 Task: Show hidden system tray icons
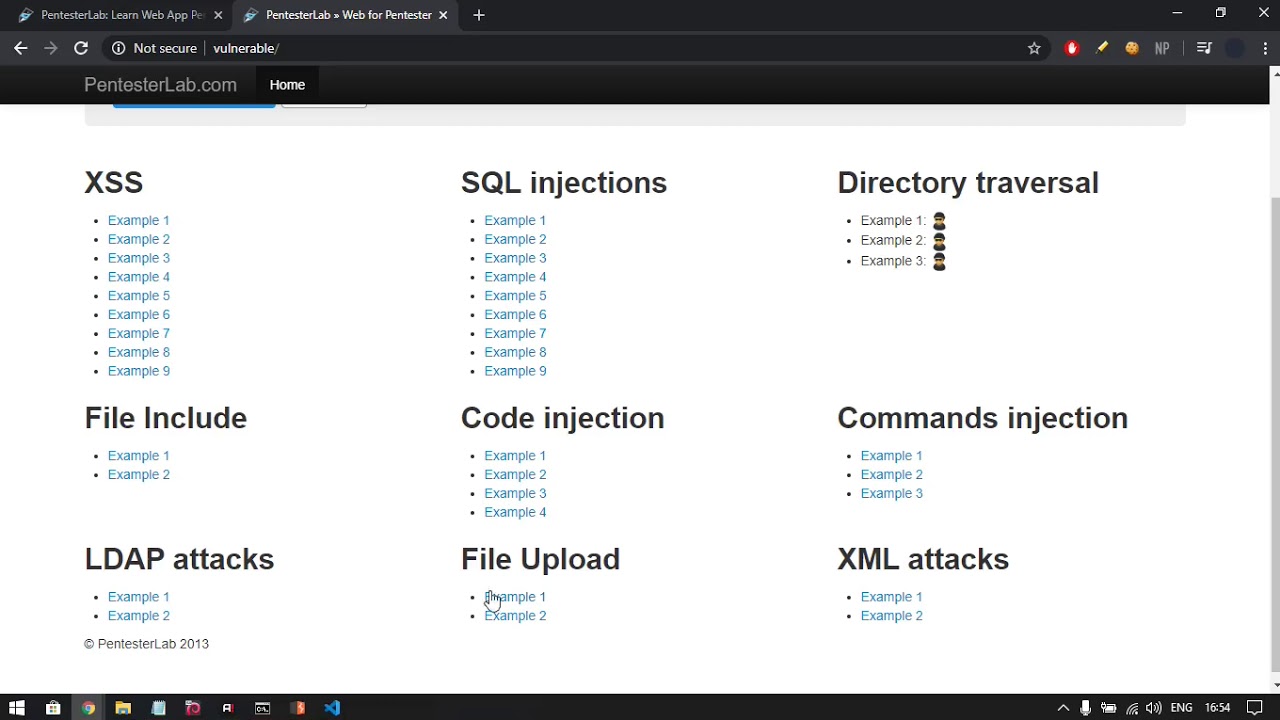(1063, 708)
